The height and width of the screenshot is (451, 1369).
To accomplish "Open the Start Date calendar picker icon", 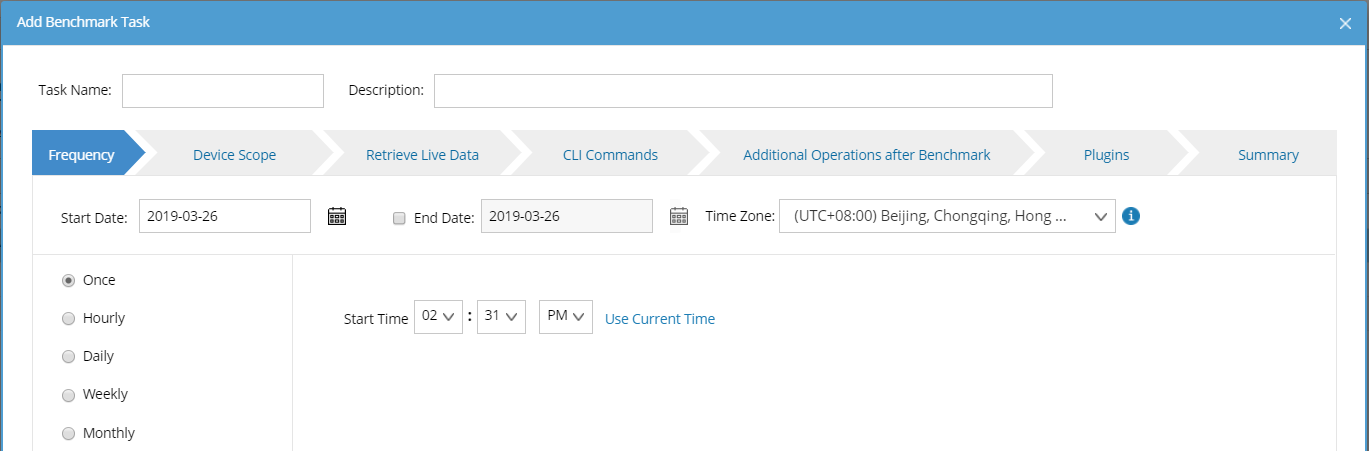I will (x=337, y=216).
